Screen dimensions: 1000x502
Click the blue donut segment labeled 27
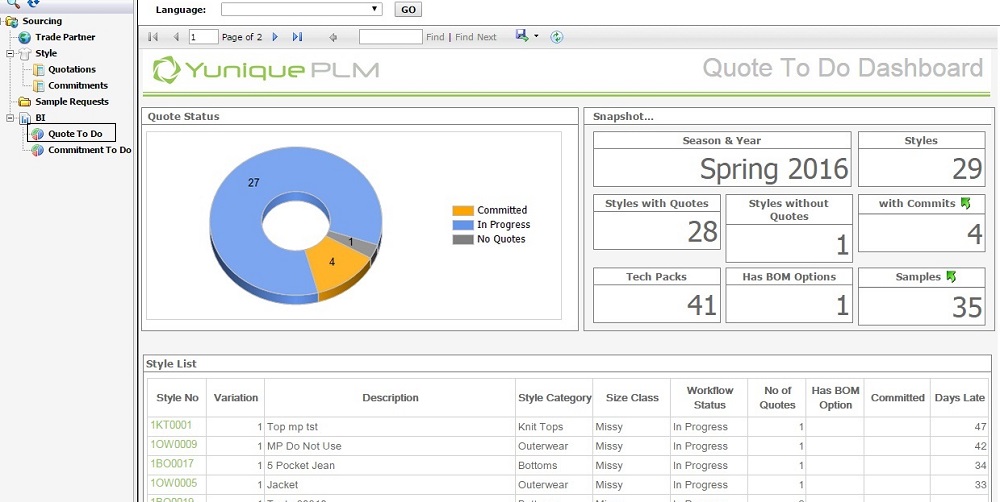254,183
